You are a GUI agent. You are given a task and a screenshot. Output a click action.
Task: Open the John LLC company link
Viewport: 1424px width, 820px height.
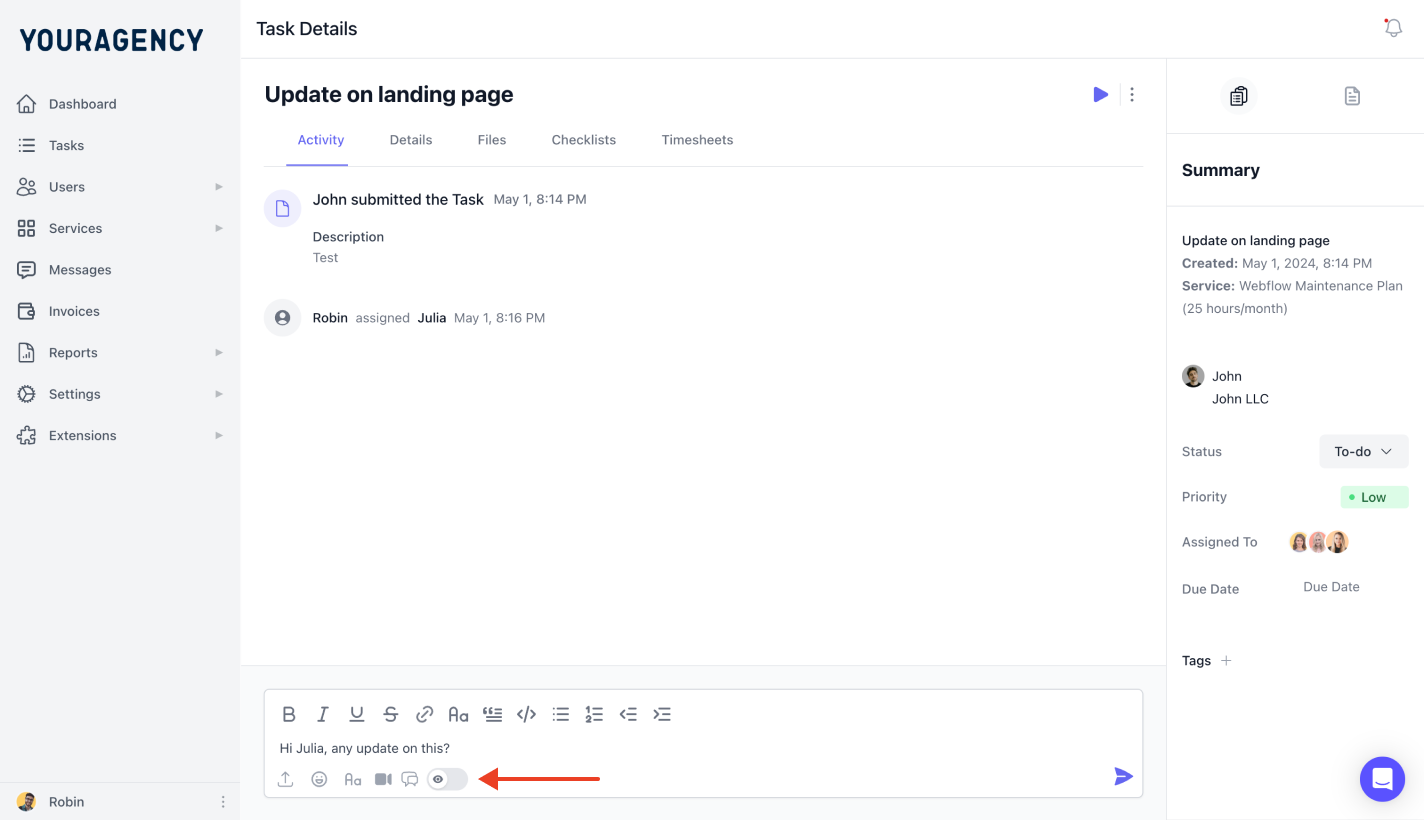pyautogui.click(x=1240, y=399)
